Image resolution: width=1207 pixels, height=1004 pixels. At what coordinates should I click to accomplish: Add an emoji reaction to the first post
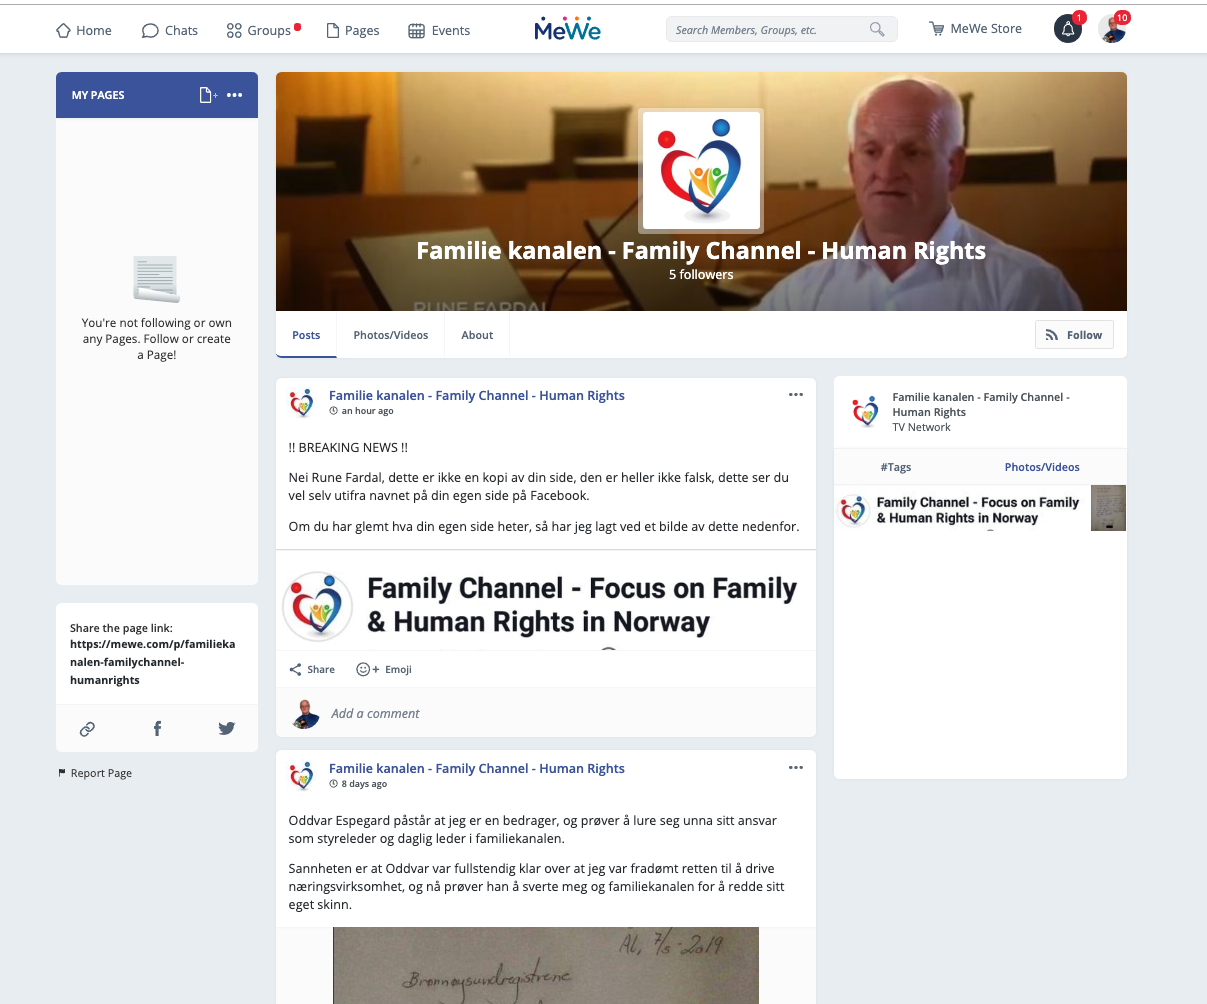pyautogui.click(x=384, y=669)
